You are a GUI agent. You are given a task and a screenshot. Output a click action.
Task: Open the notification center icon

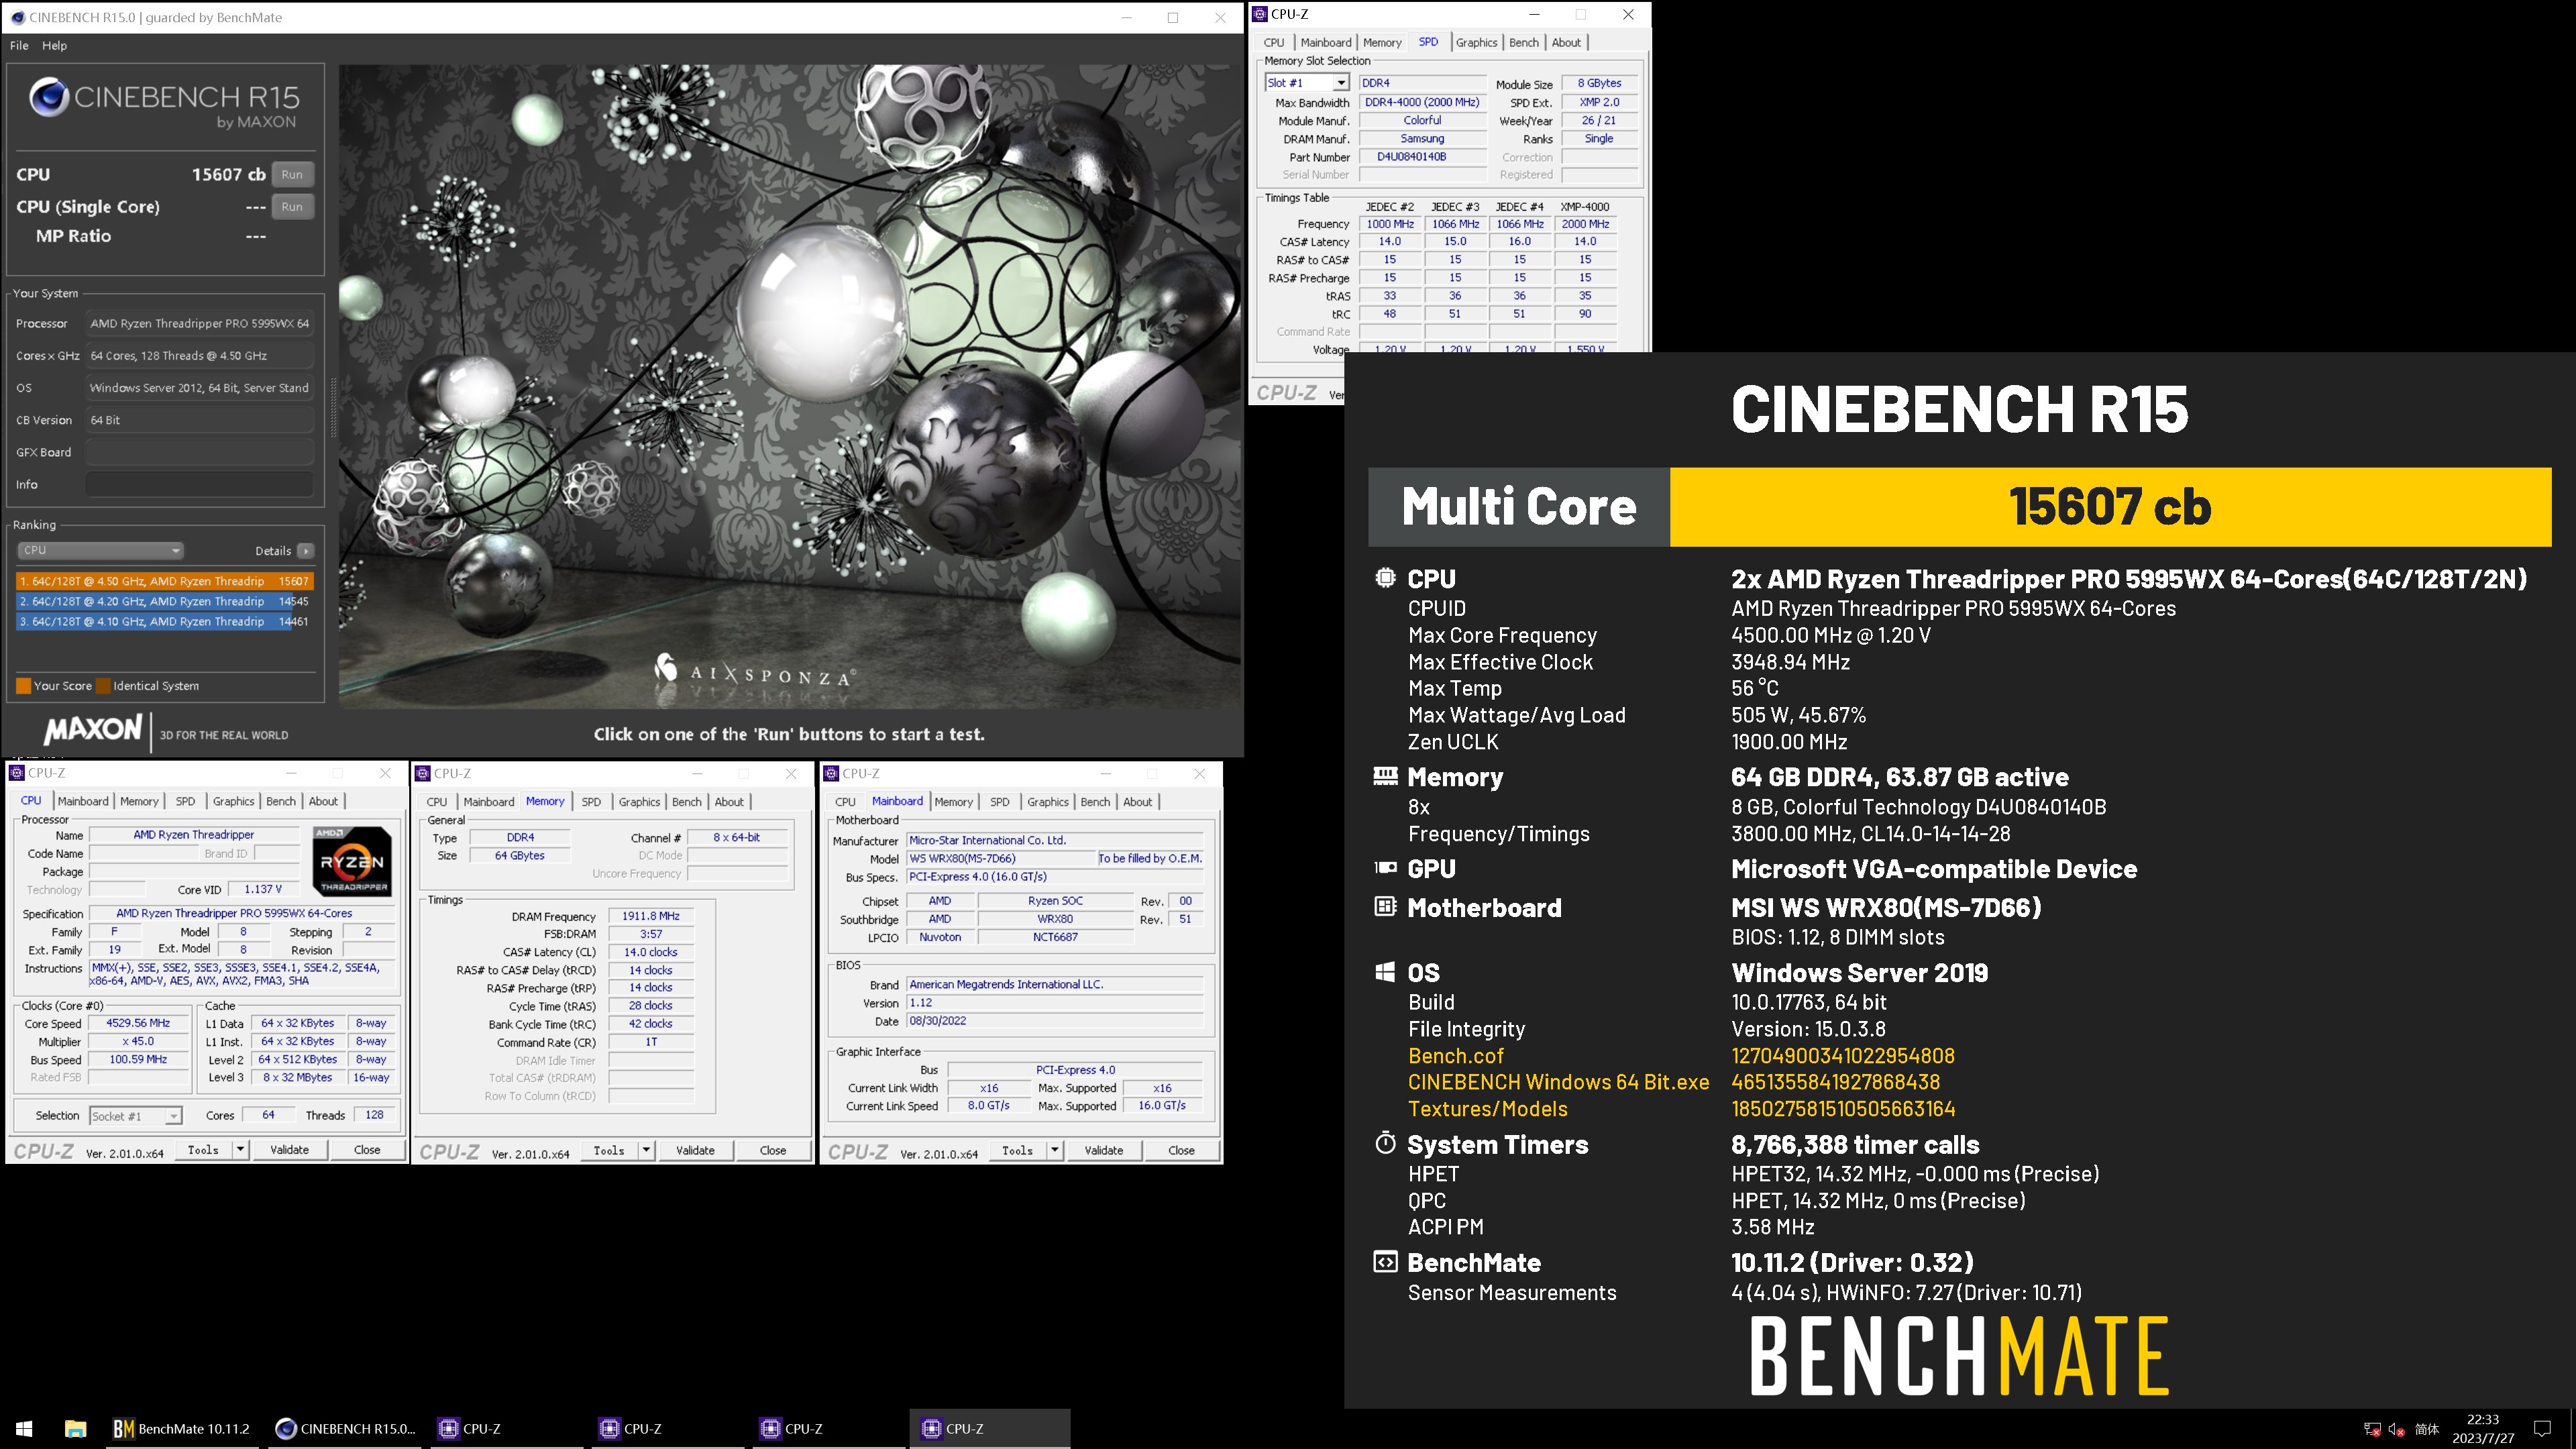[x=2542, y=1428]
